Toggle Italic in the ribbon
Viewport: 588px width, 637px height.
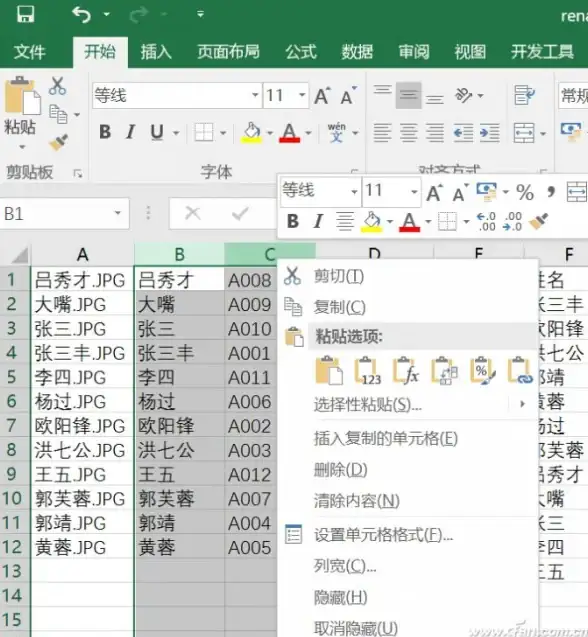tap(130, 132)
